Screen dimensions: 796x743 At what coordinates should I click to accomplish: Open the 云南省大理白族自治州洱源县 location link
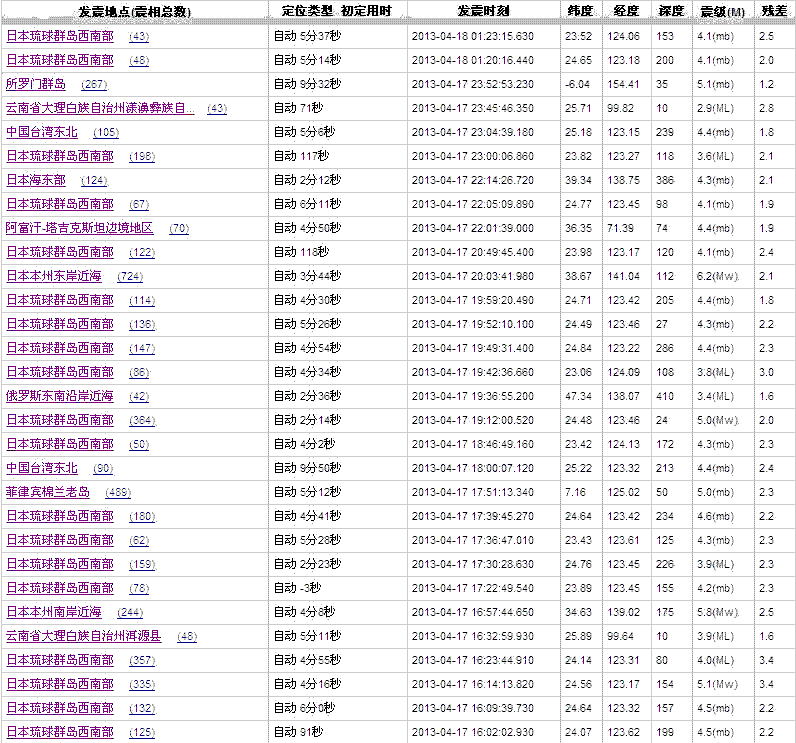tap(84, 636)
